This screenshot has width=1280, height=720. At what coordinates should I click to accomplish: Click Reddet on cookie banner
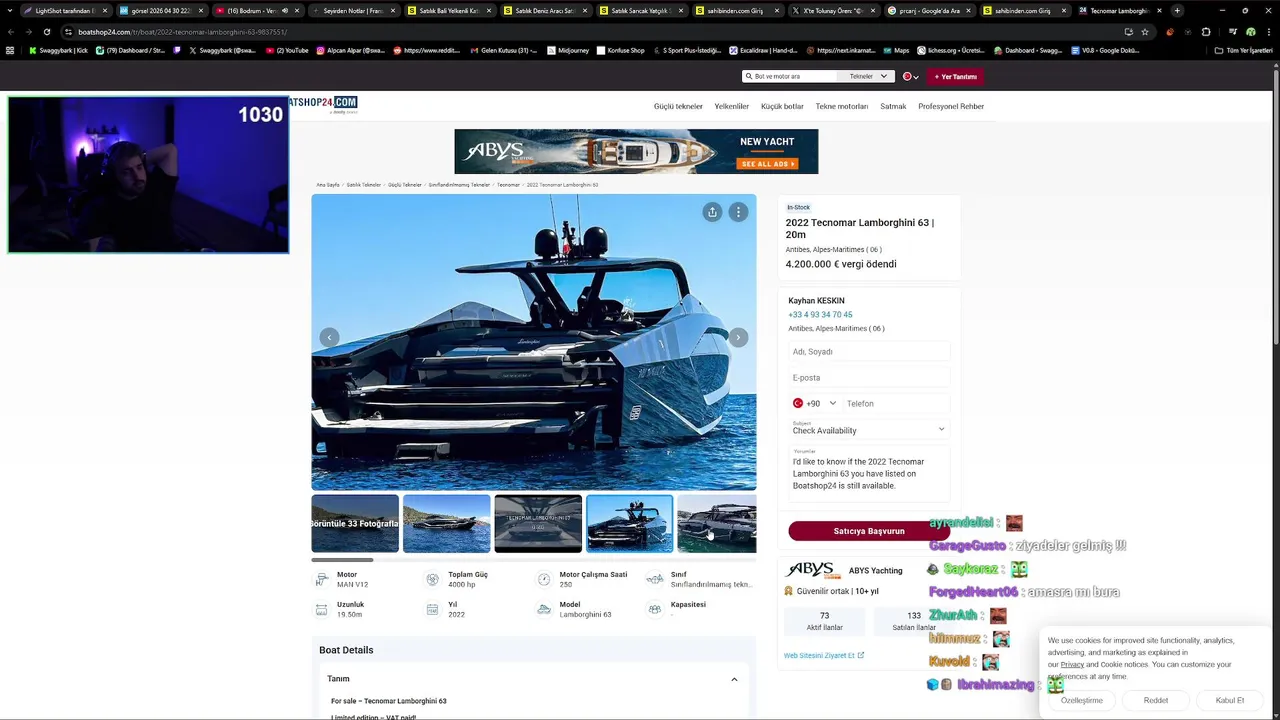click(1156, 700)
